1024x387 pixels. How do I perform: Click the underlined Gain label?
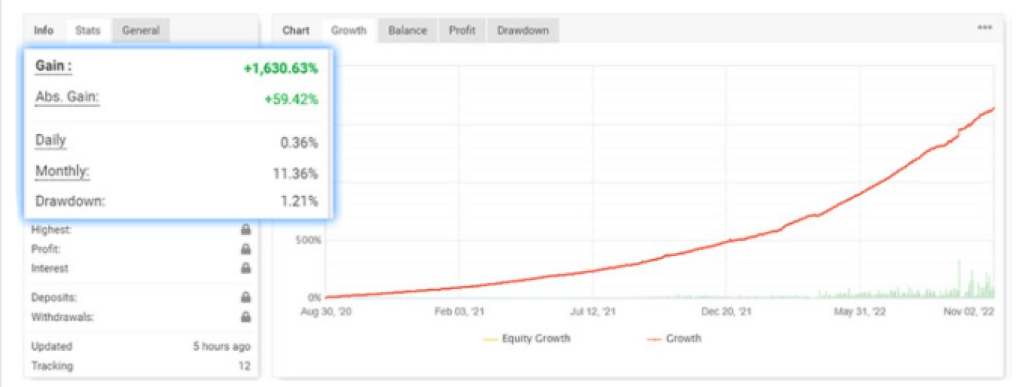54,67
